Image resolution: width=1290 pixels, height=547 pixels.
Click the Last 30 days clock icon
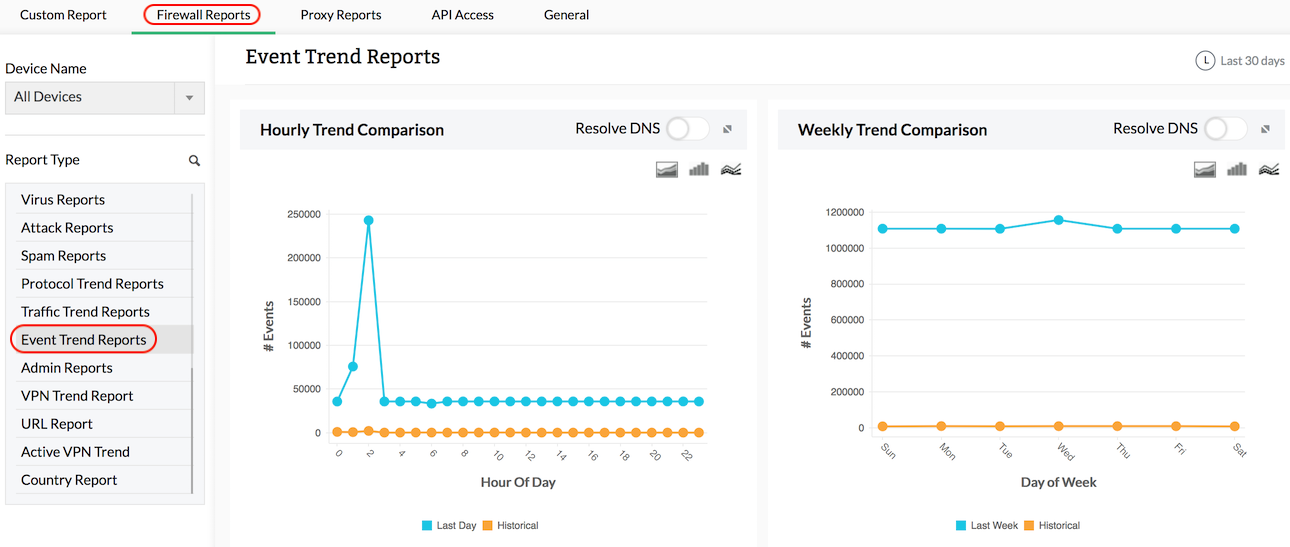[x=1205, y=61]
